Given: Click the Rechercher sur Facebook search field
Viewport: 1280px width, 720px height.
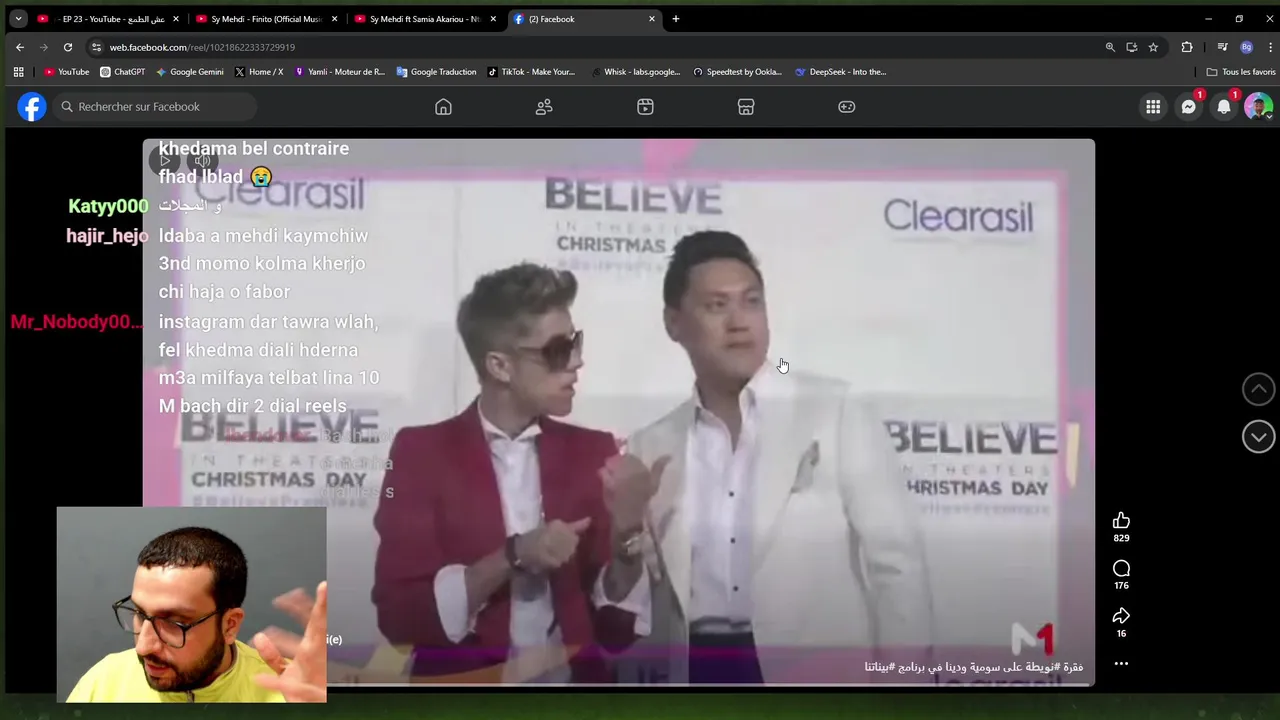Looking at the screenshot, I should point(155,107).
